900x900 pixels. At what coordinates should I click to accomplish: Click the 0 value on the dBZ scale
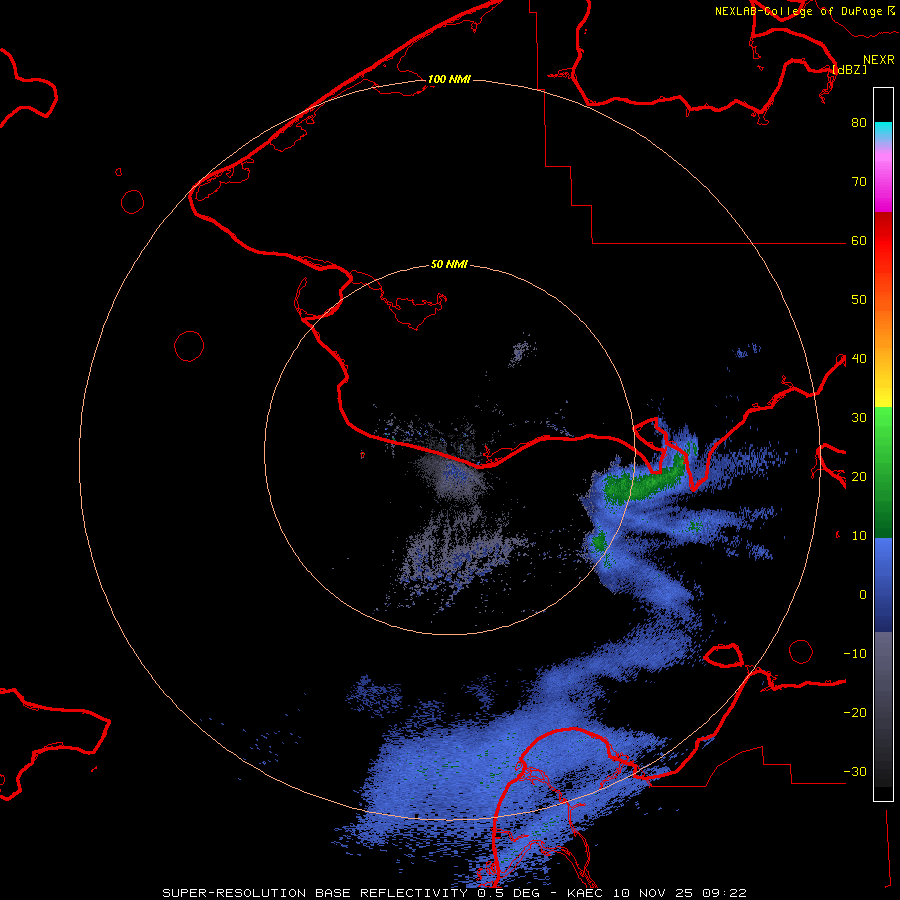[x=863, y=595]
